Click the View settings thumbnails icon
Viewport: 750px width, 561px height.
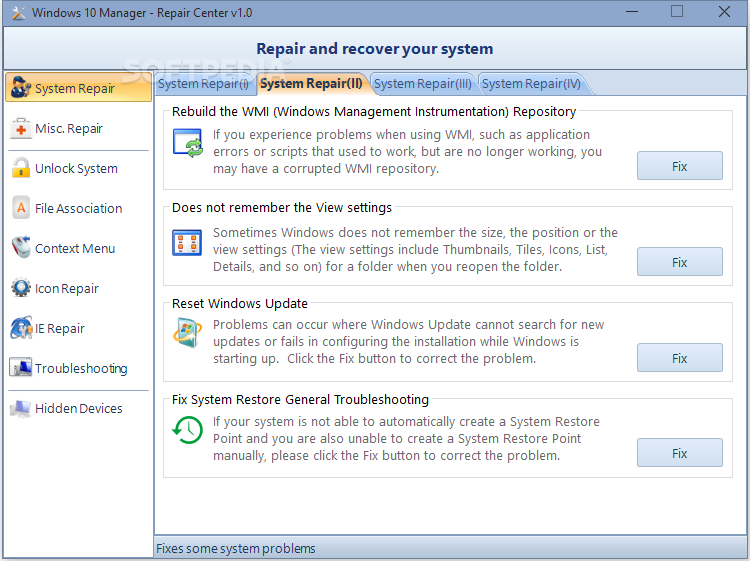[x=187, y=243]
